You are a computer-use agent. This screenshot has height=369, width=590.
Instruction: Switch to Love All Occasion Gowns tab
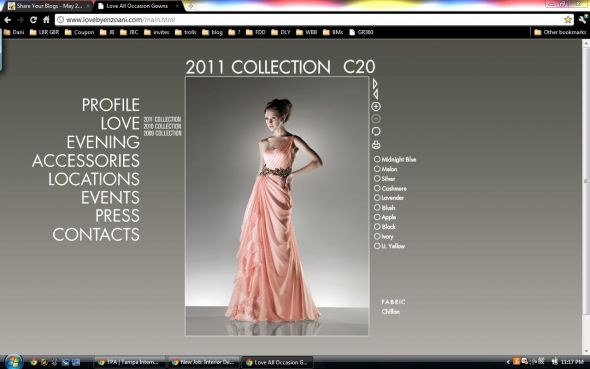138,6
